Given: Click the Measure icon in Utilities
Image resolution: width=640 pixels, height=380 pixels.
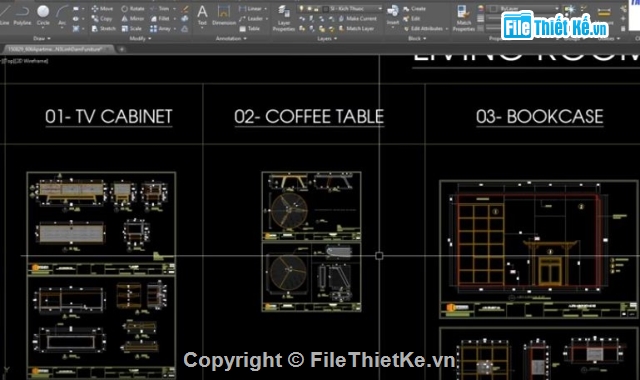Looking at the screenshot, I should click(604, 12).
